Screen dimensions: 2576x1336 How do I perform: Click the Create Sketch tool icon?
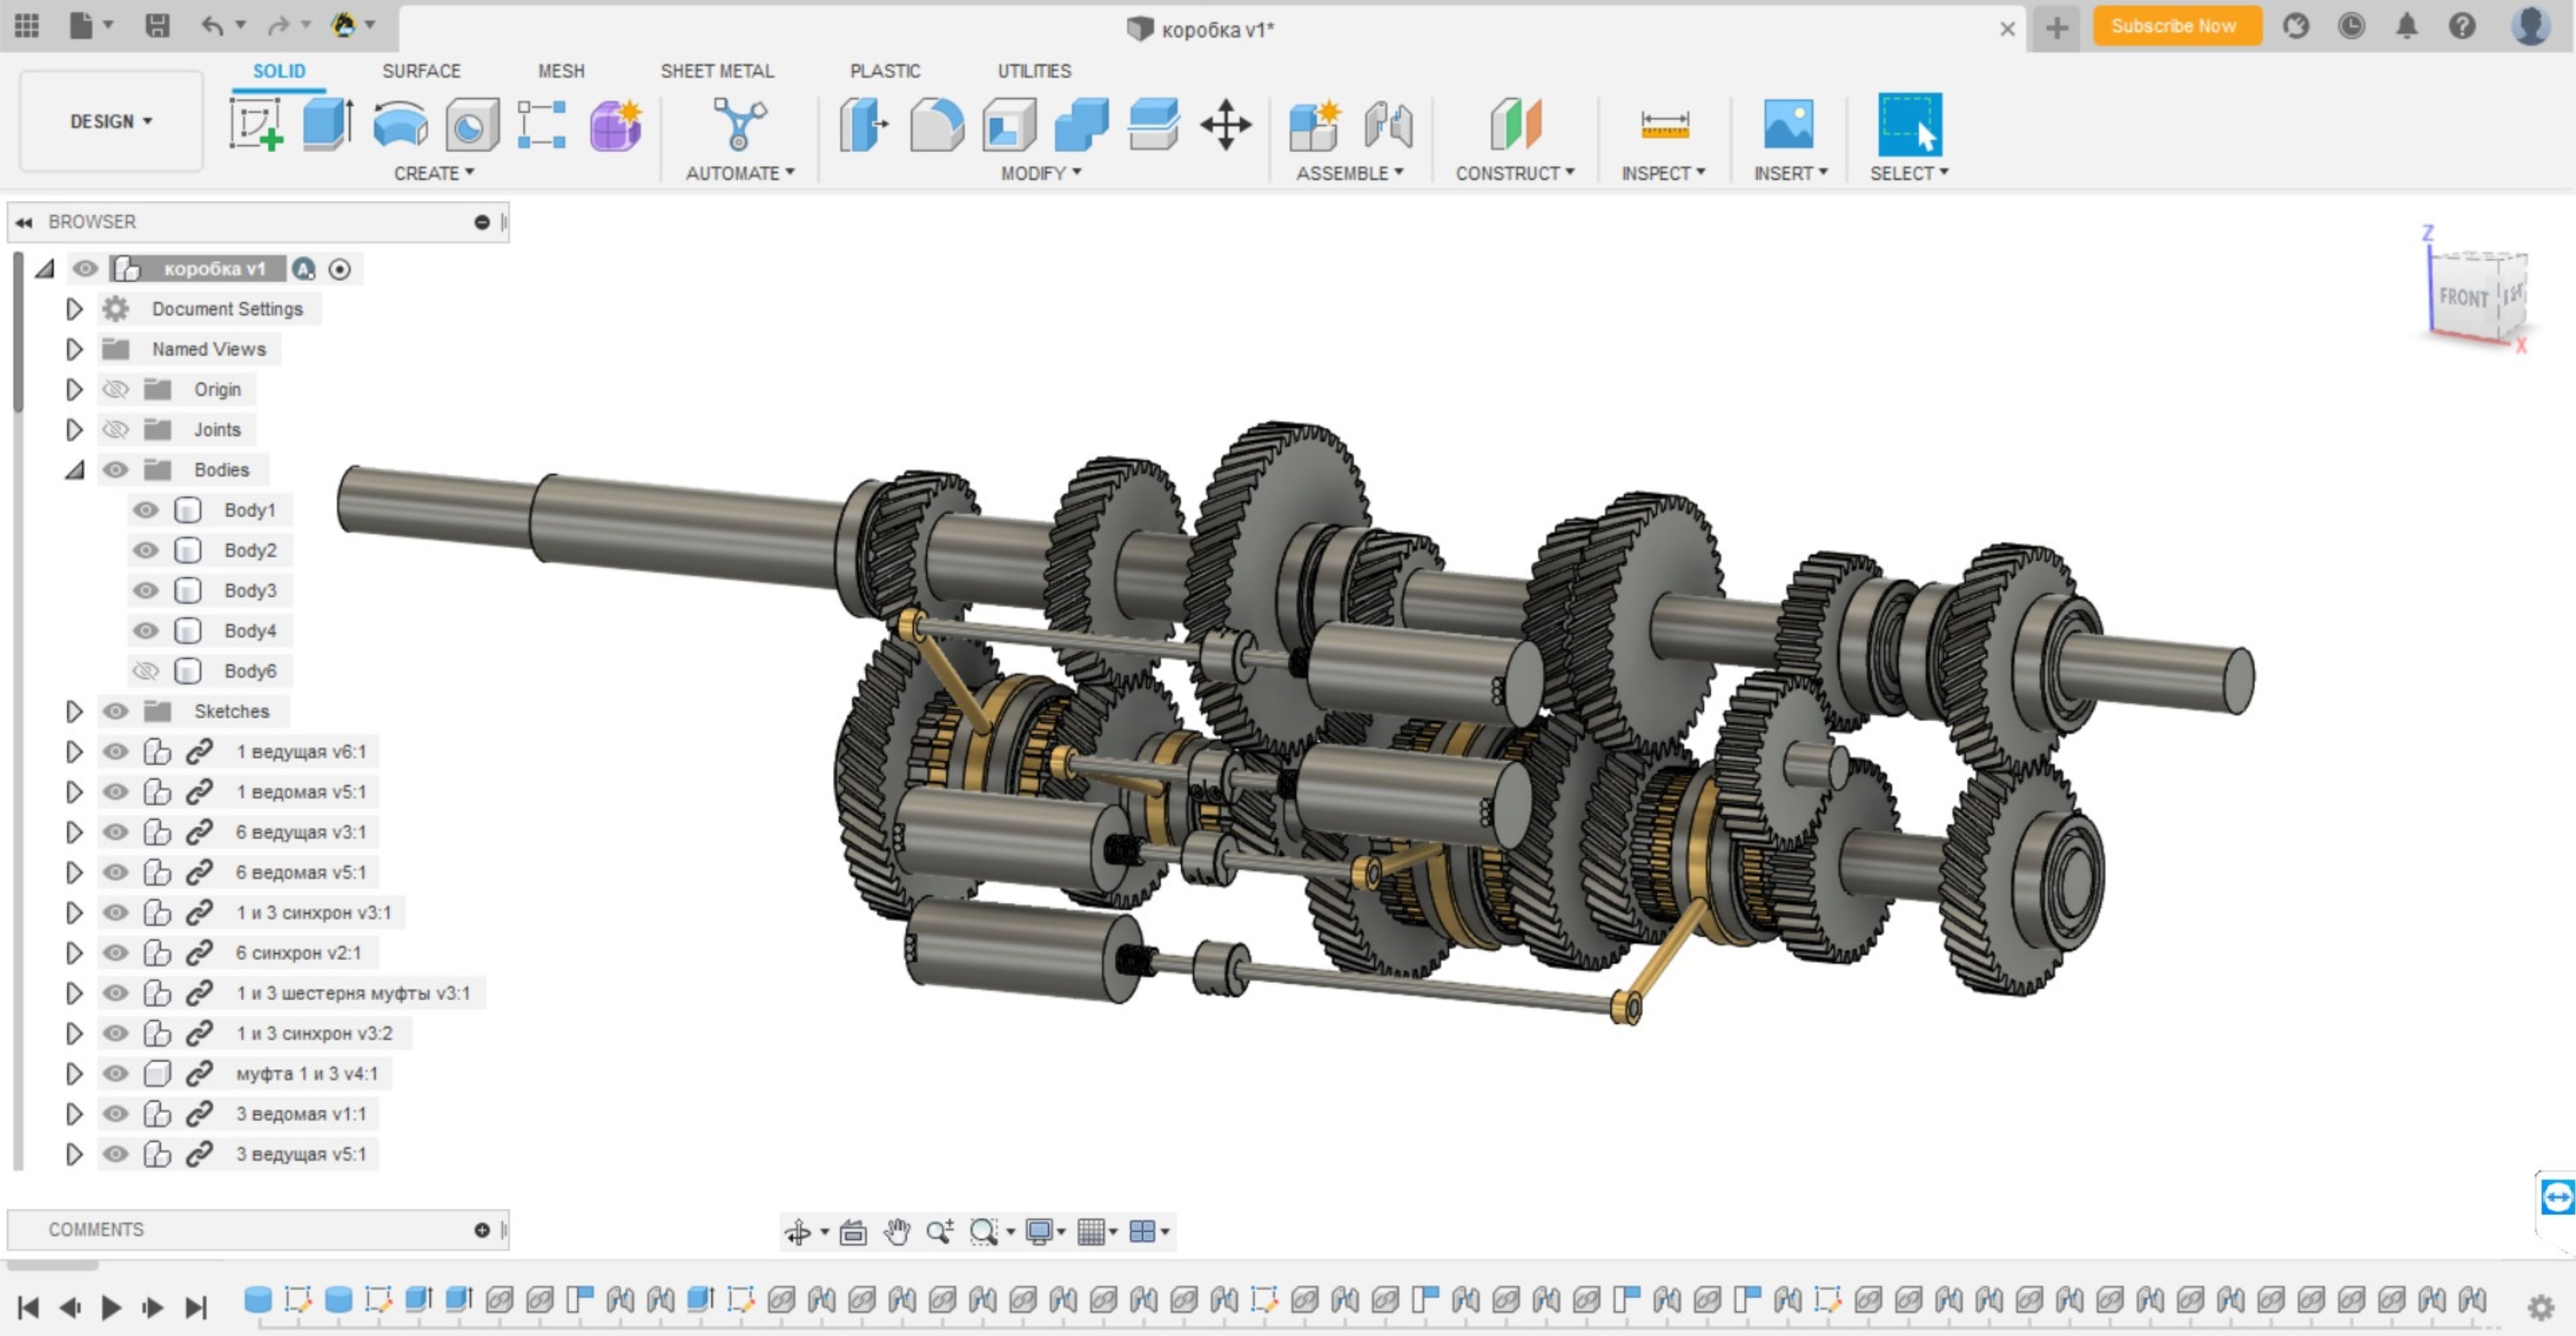257,124
